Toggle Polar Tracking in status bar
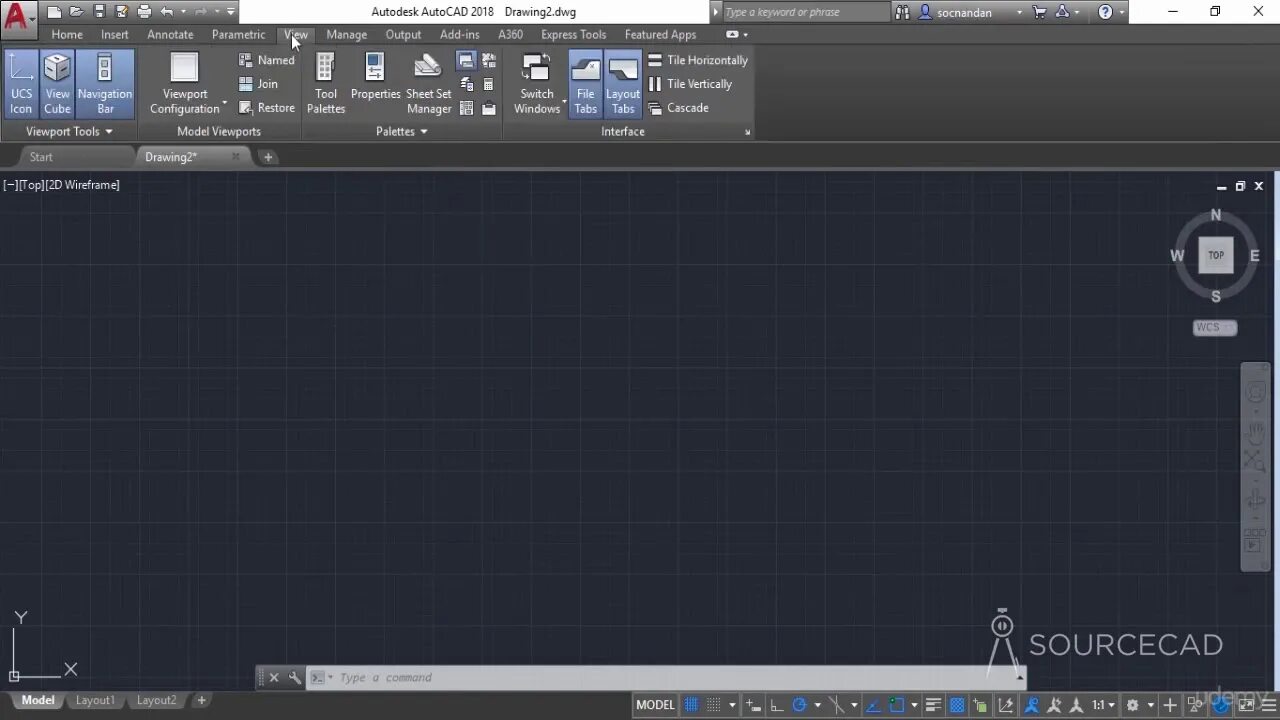 coord(799,705)
